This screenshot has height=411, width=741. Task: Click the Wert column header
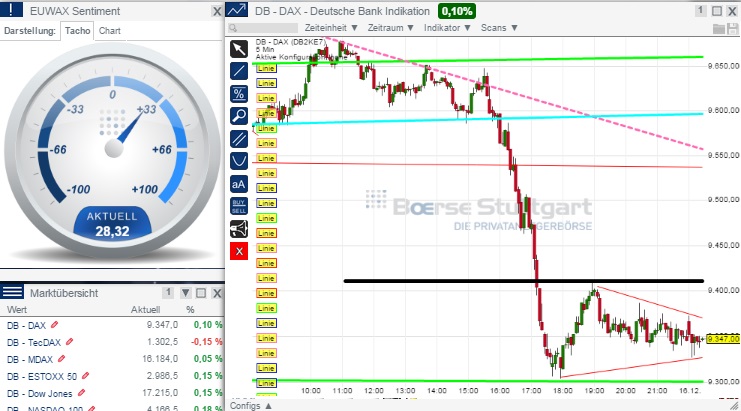17,310
